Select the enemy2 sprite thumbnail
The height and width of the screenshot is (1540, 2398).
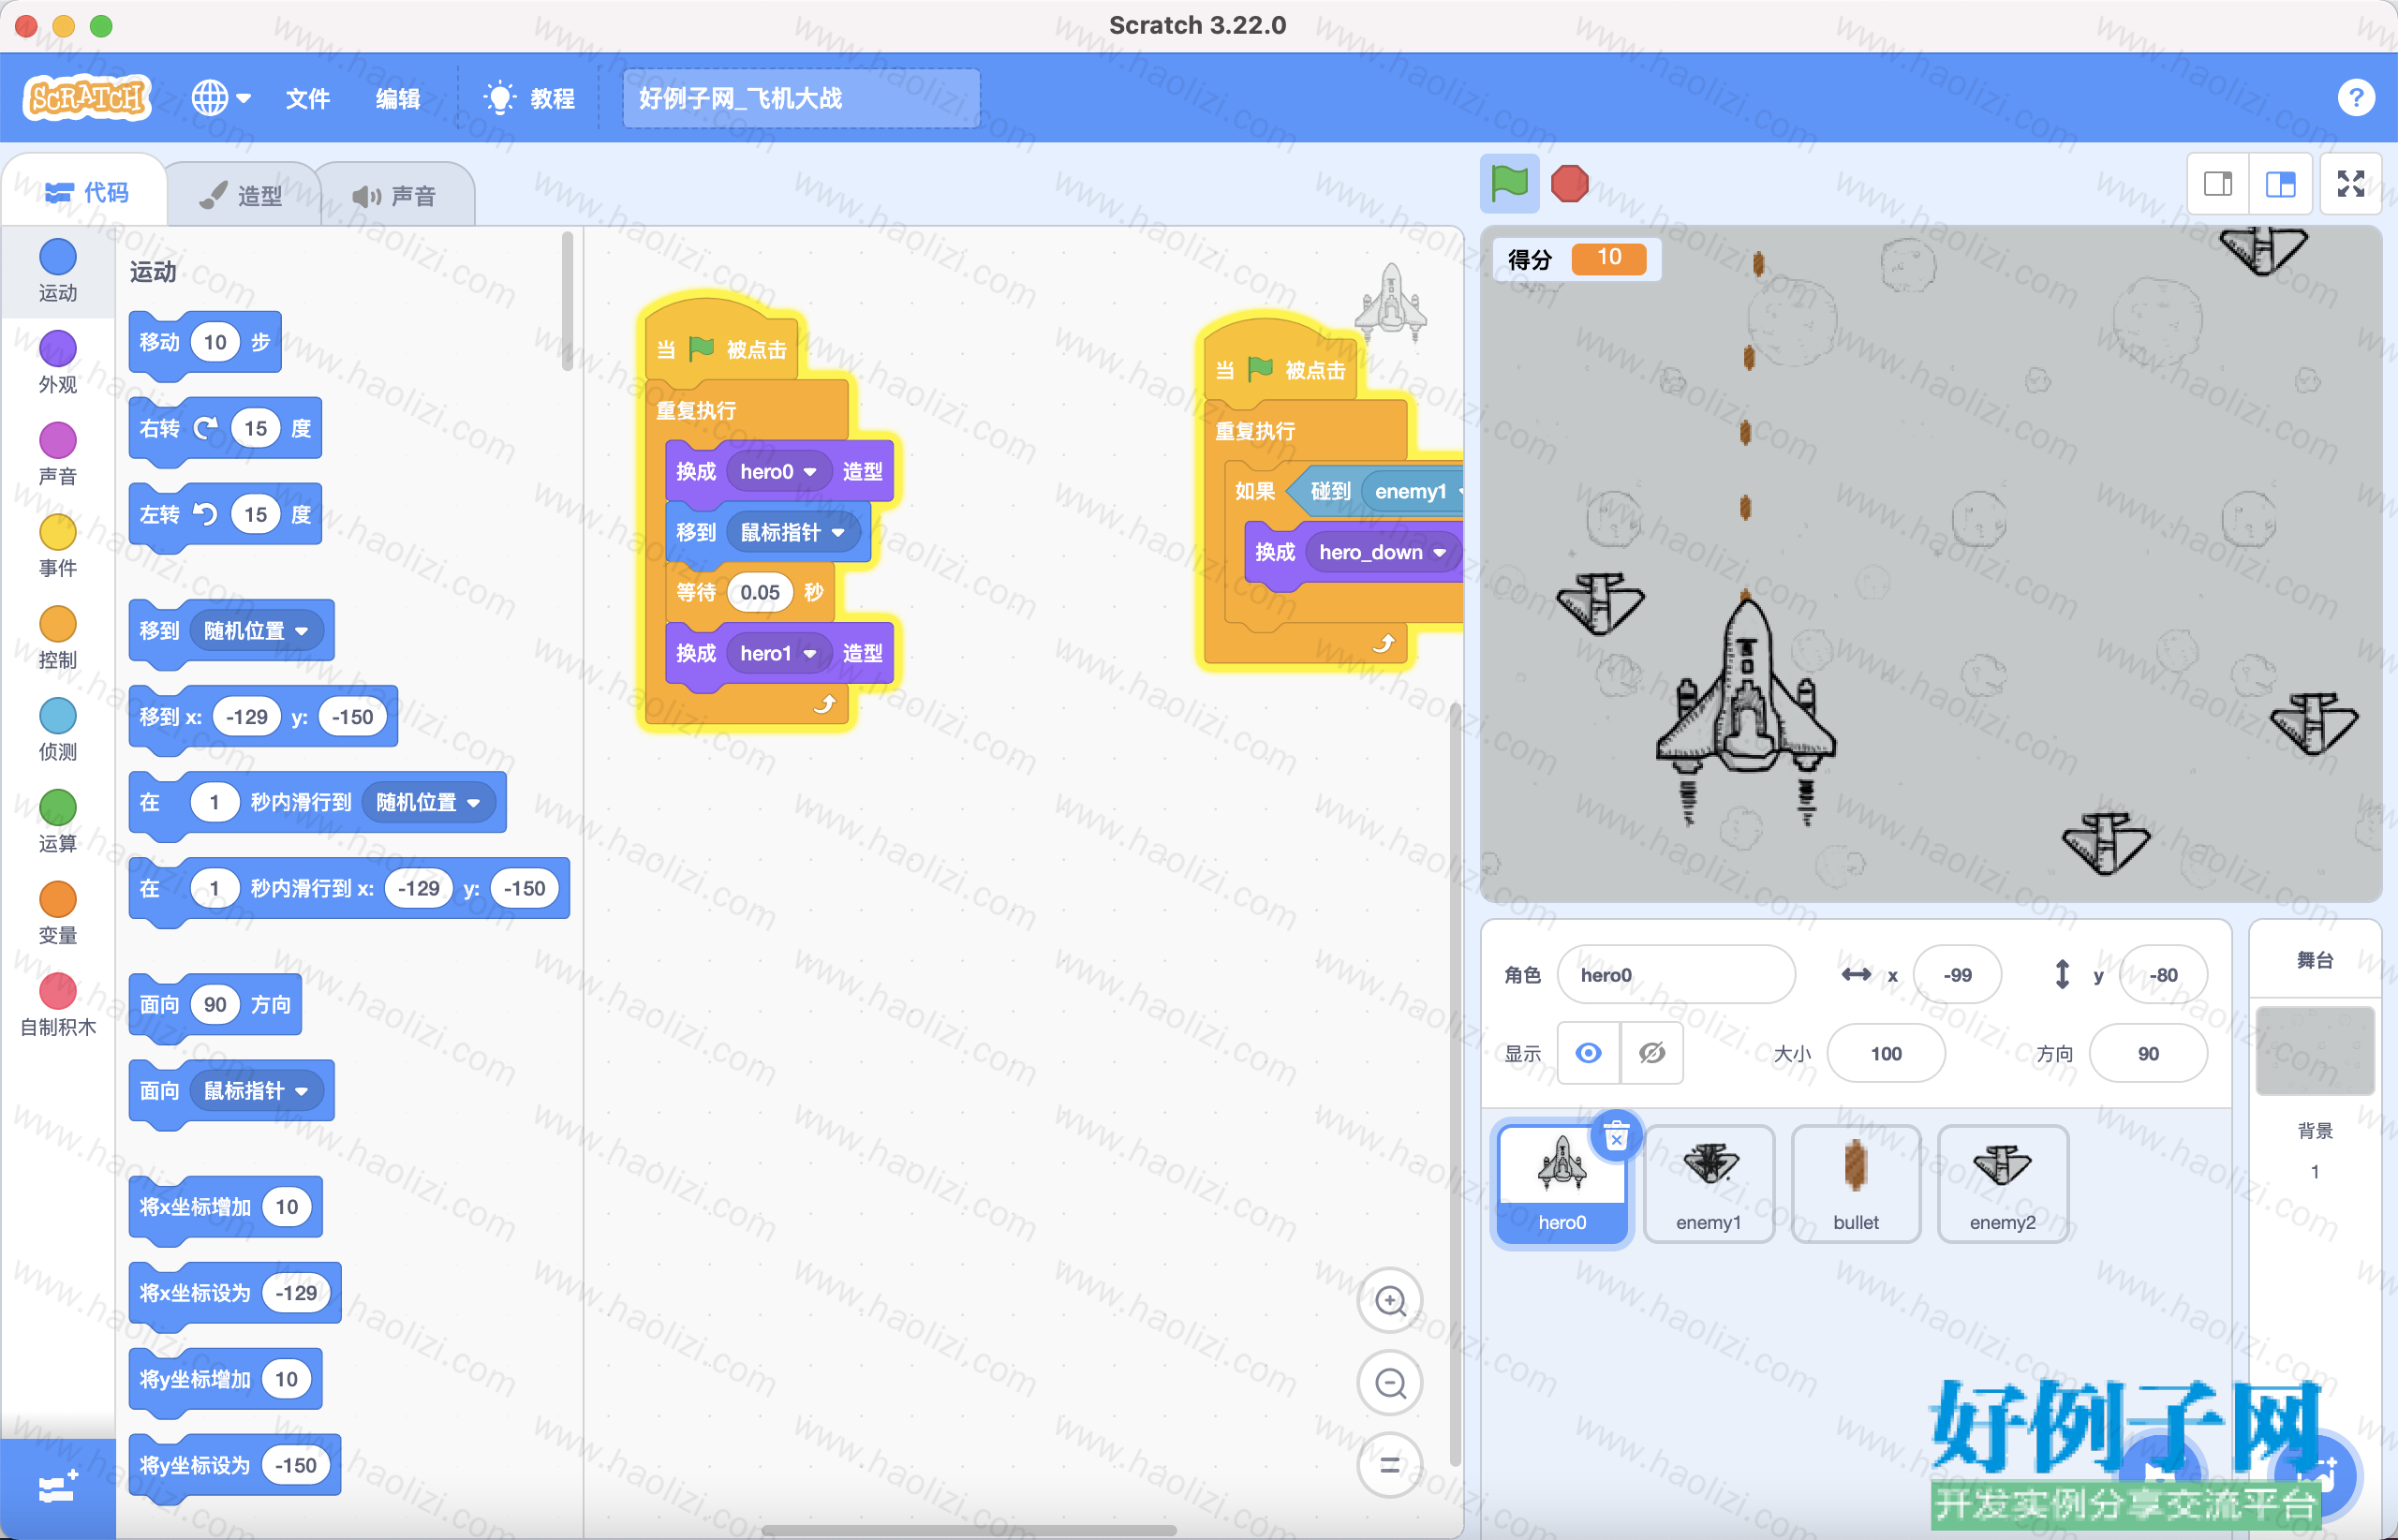click(2003, 1184)
